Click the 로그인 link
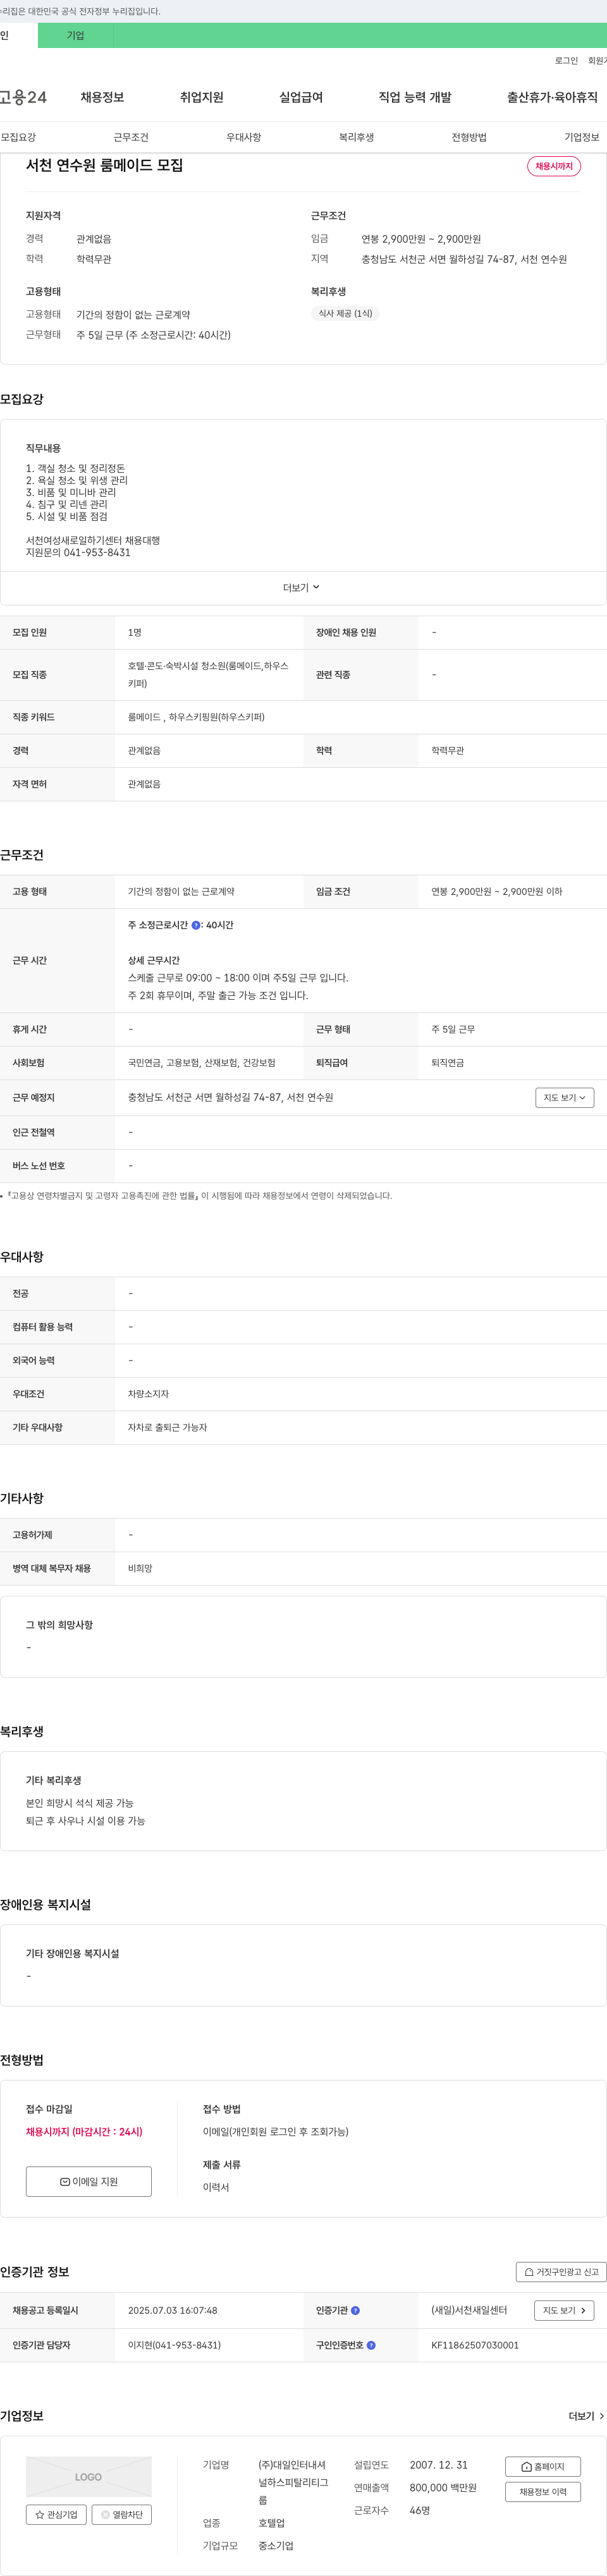This screenshot has height=2576, width=607. click(x=566, y=61)
